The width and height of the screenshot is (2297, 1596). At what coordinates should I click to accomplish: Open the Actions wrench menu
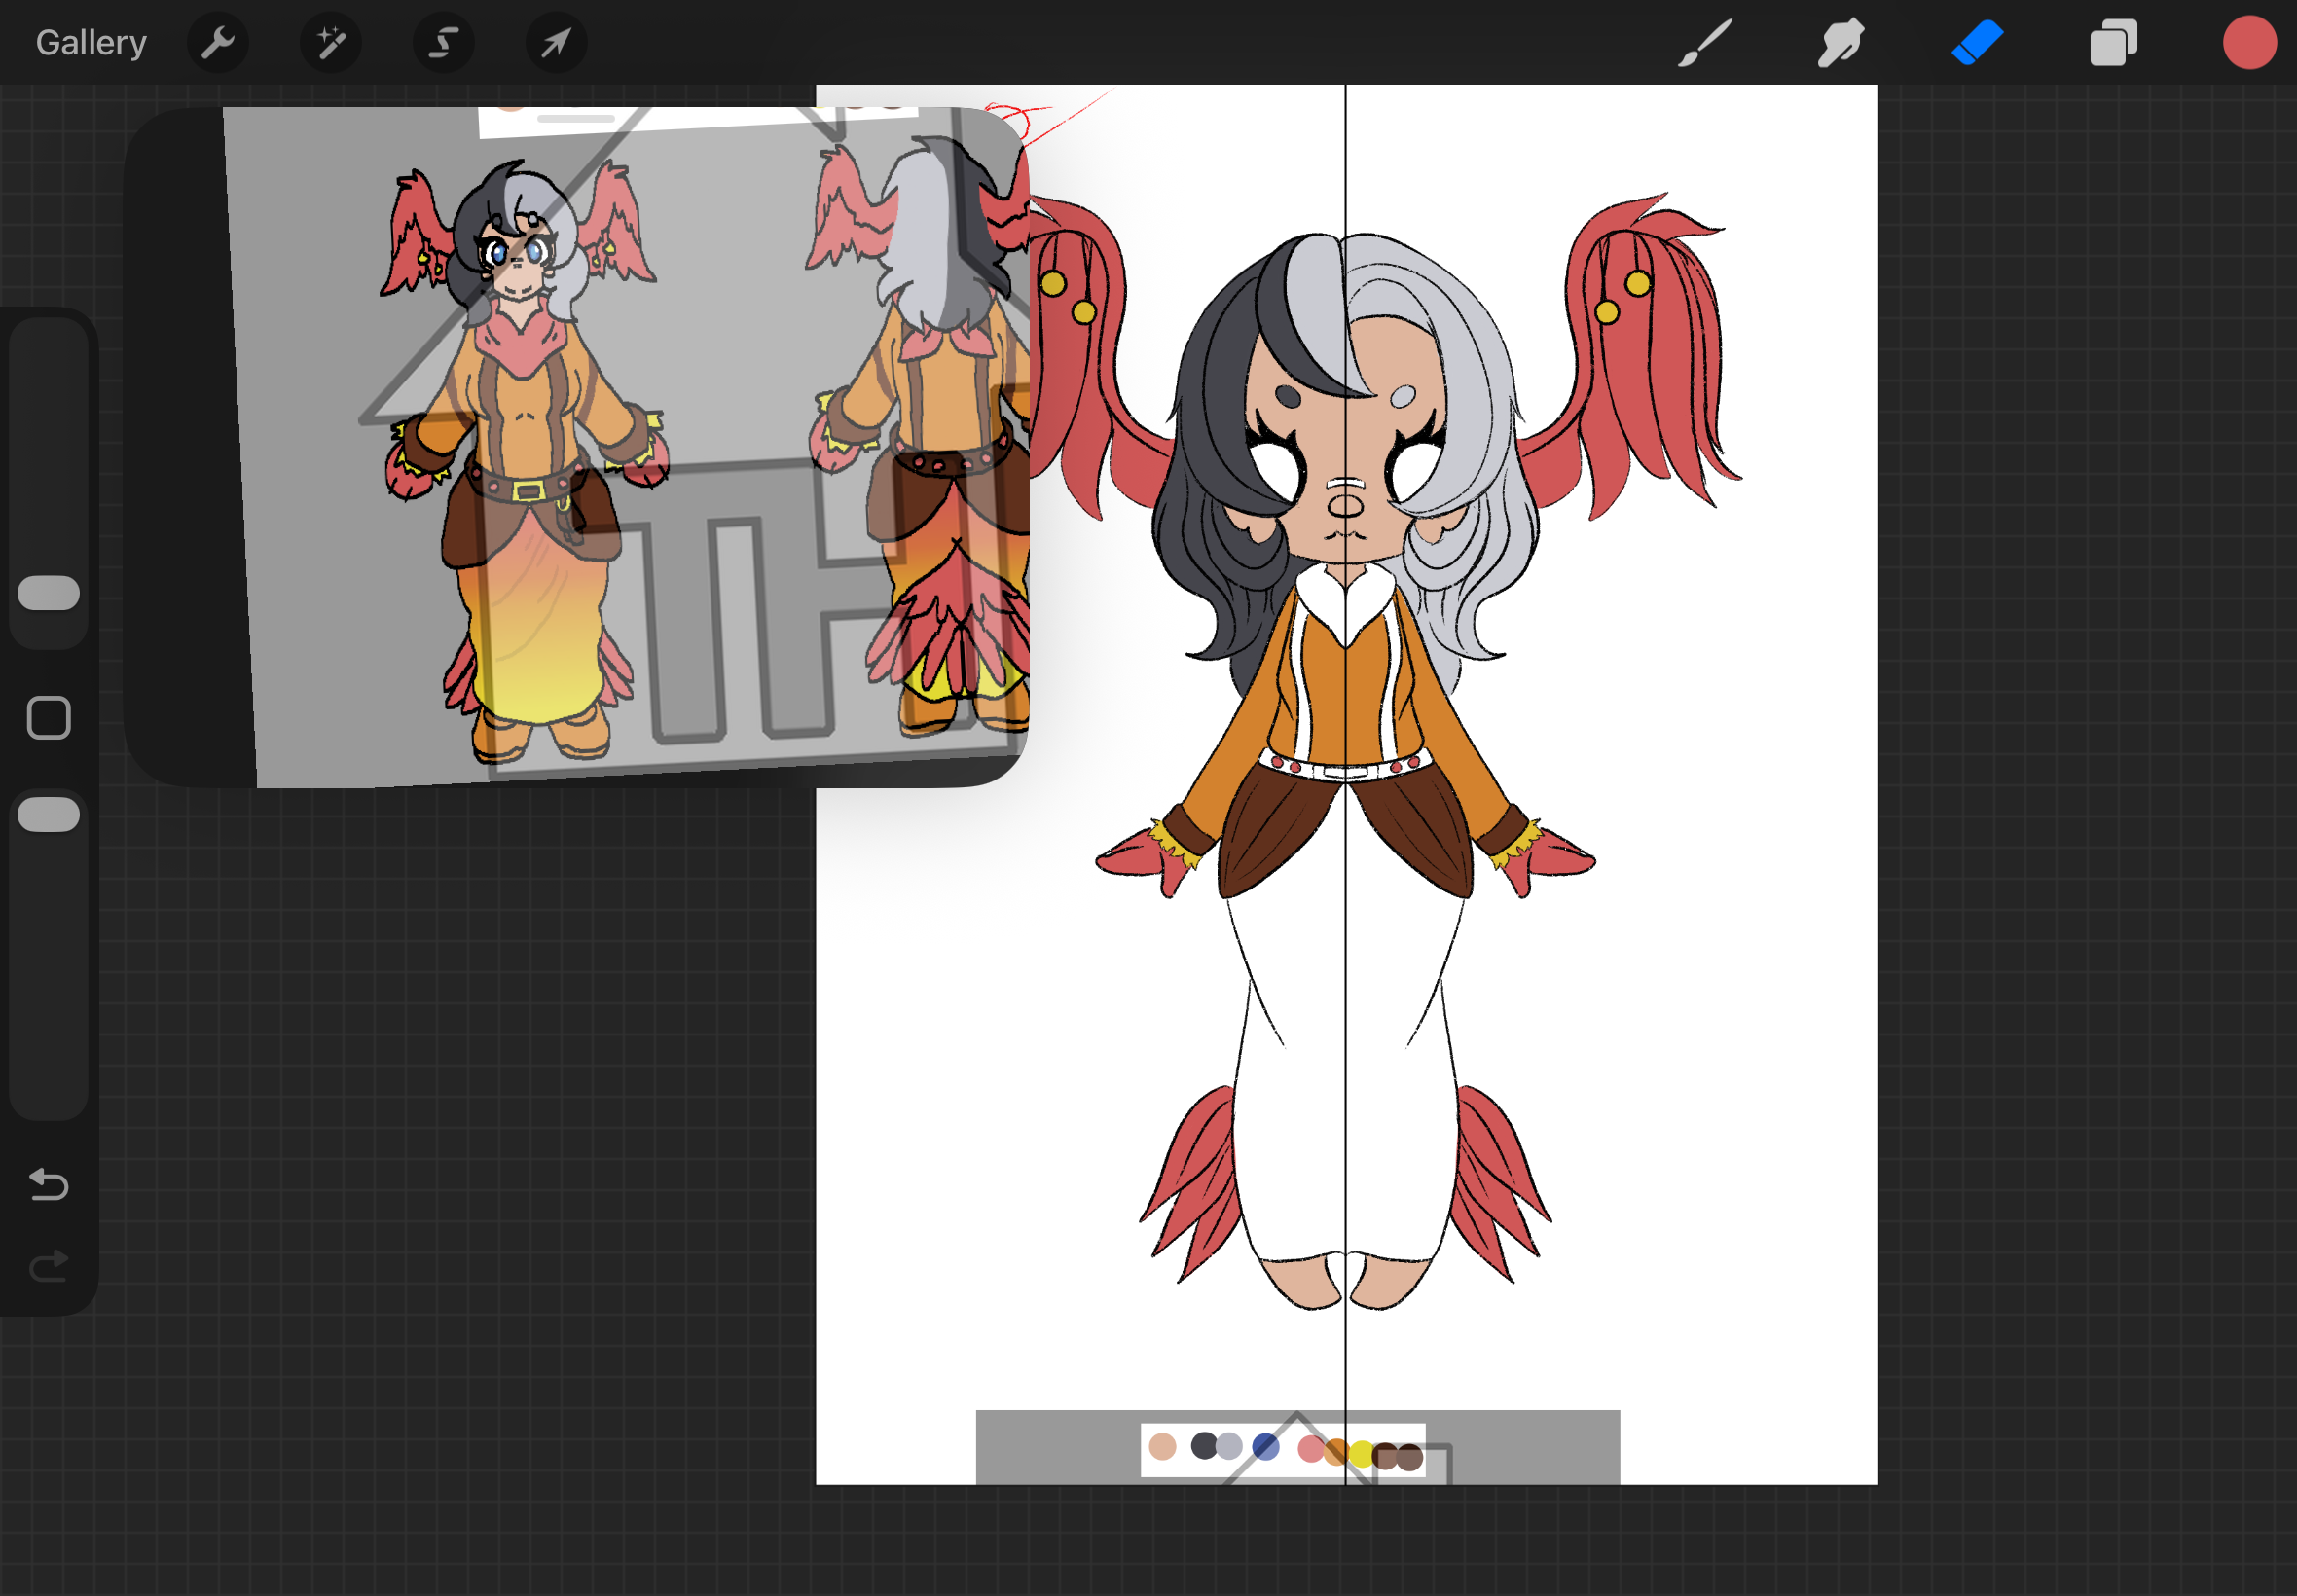click(x=217, y=43)
